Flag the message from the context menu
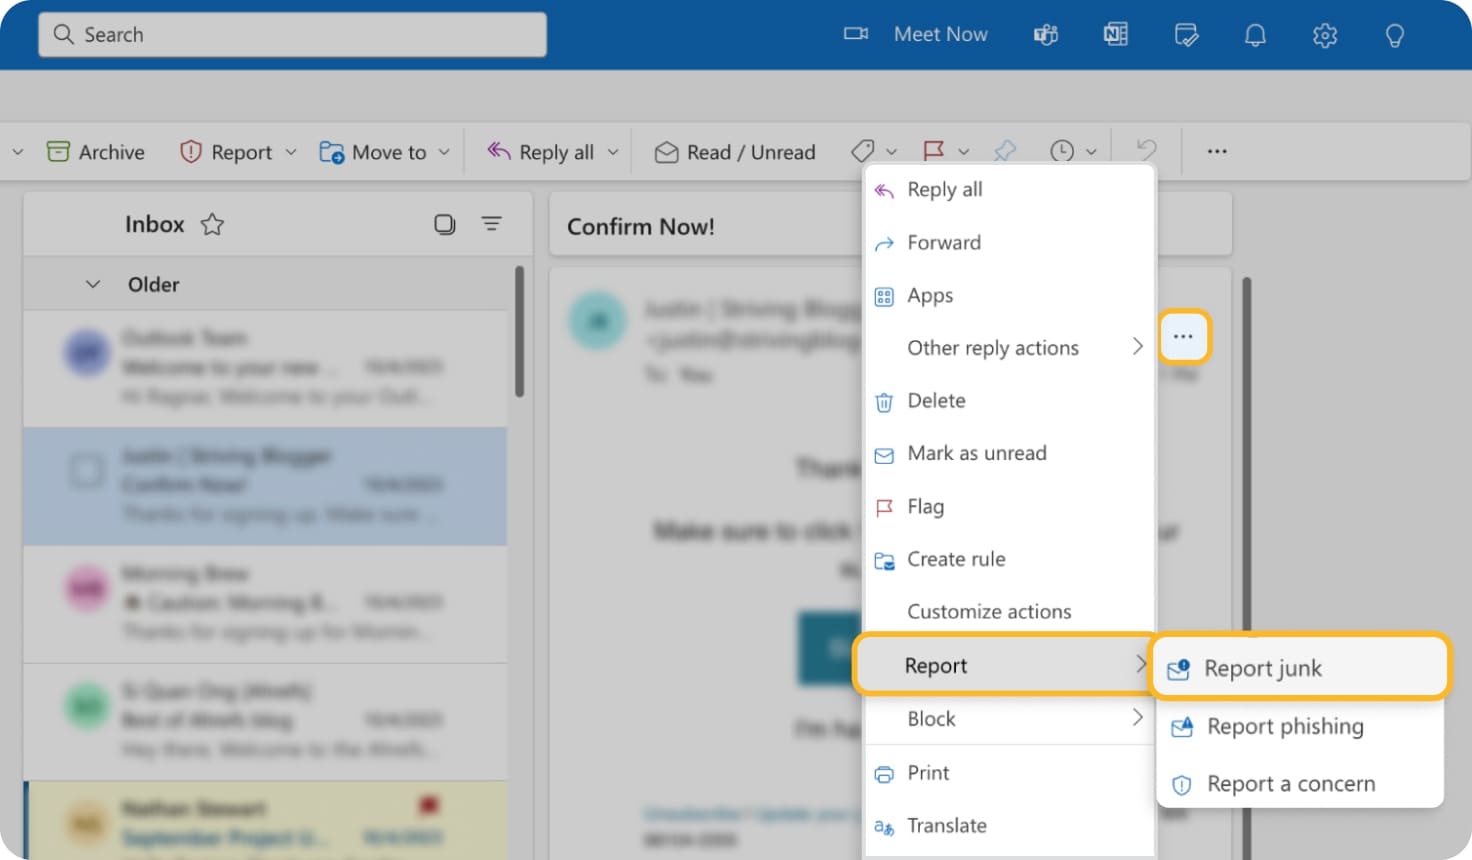The image size is (1472, 860). 925,506
